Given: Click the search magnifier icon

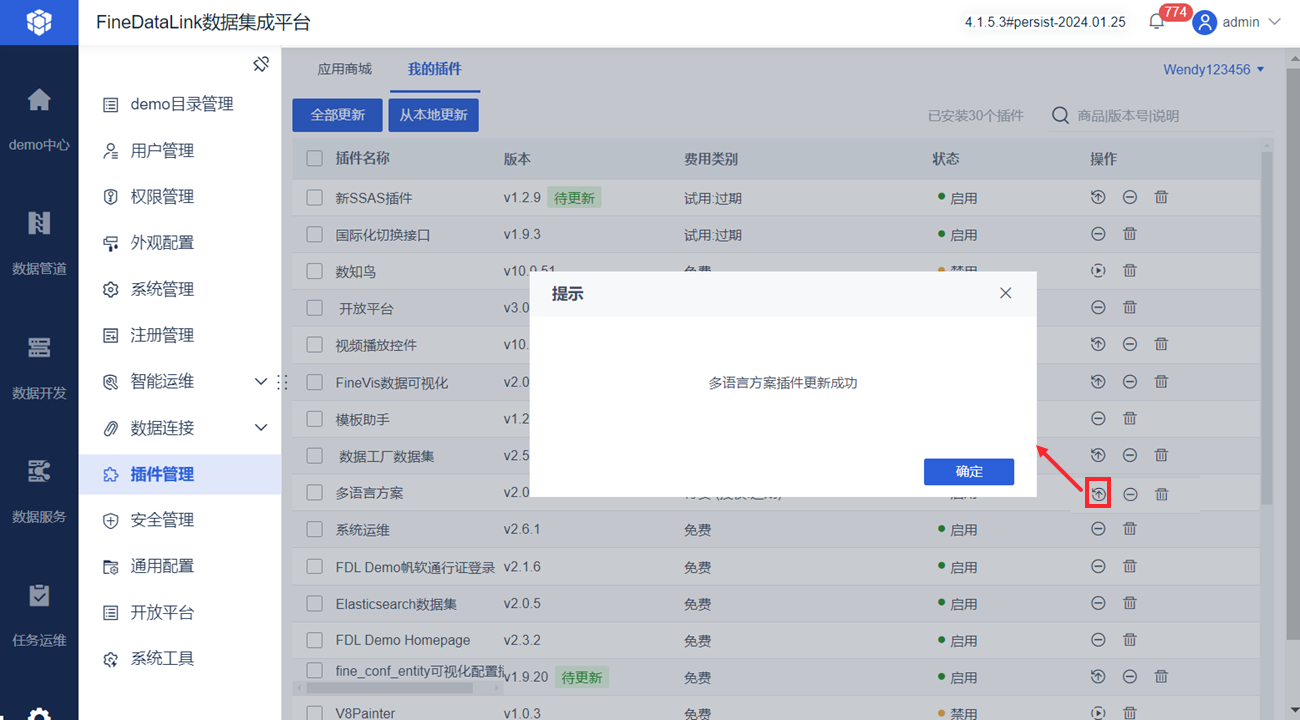Looking at the screenshot, I should (x=1061, y=116).
